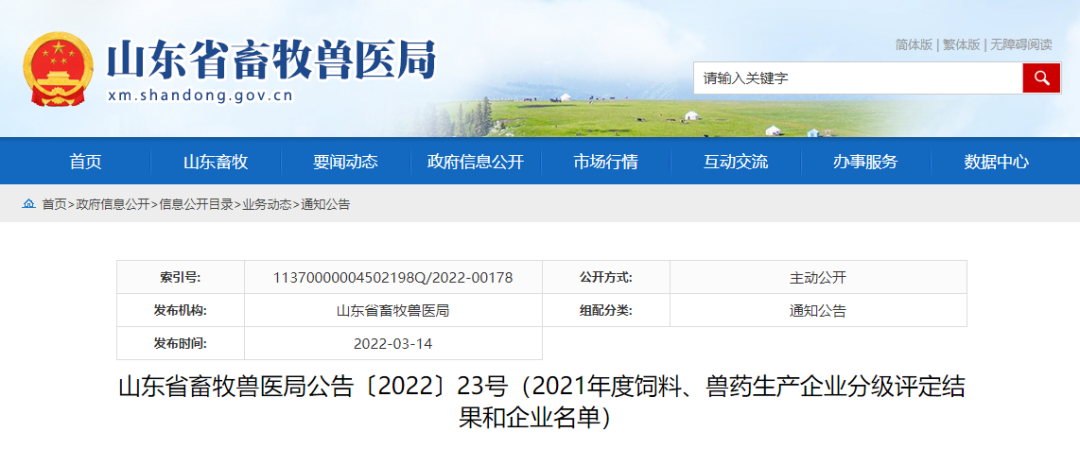The height and width of the screenshot is (449, 1080).
Task: Open the 办事服务 navigation tab
Action: [x=866, y=162]
